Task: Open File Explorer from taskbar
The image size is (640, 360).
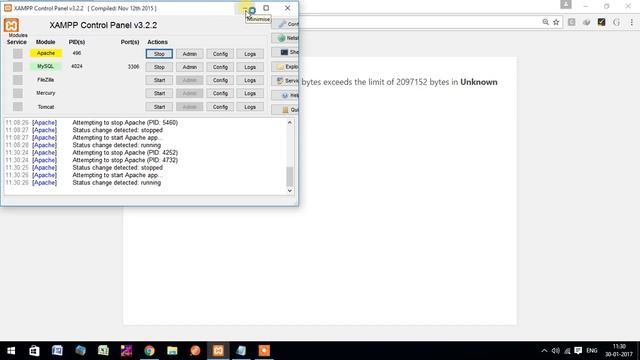Action: [172, 351]
